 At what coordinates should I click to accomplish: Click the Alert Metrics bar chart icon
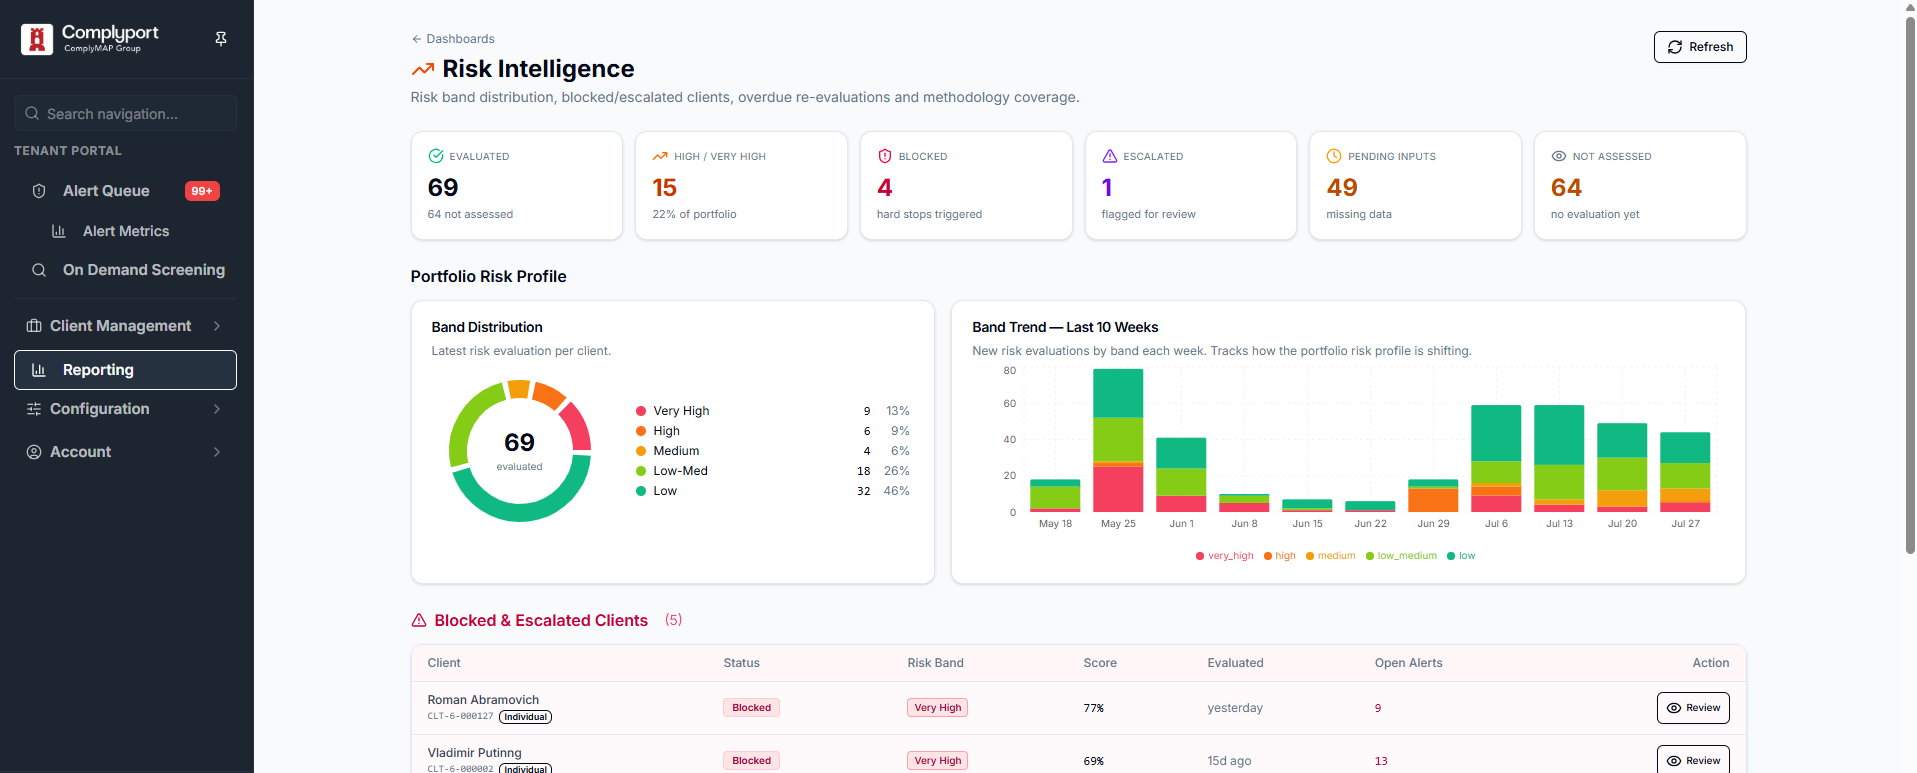tap(59, 231)
